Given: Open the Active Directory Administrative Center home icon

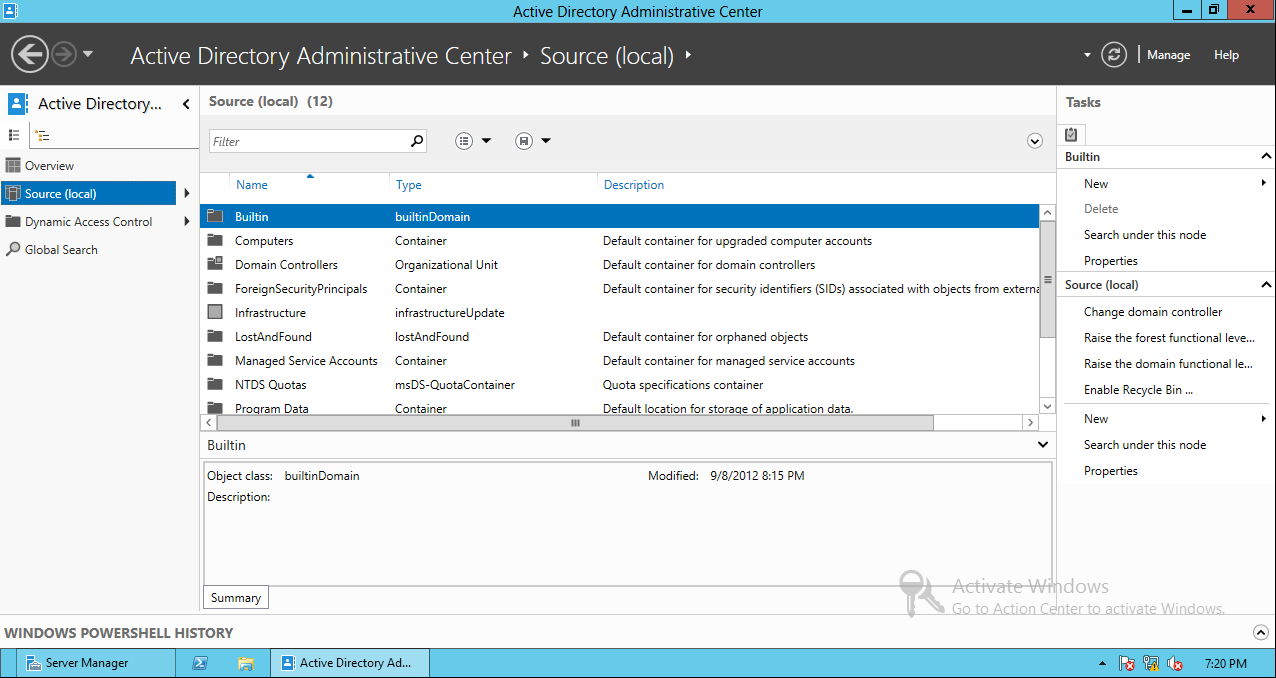Looking at the screenshot, I should pos(16,103).
